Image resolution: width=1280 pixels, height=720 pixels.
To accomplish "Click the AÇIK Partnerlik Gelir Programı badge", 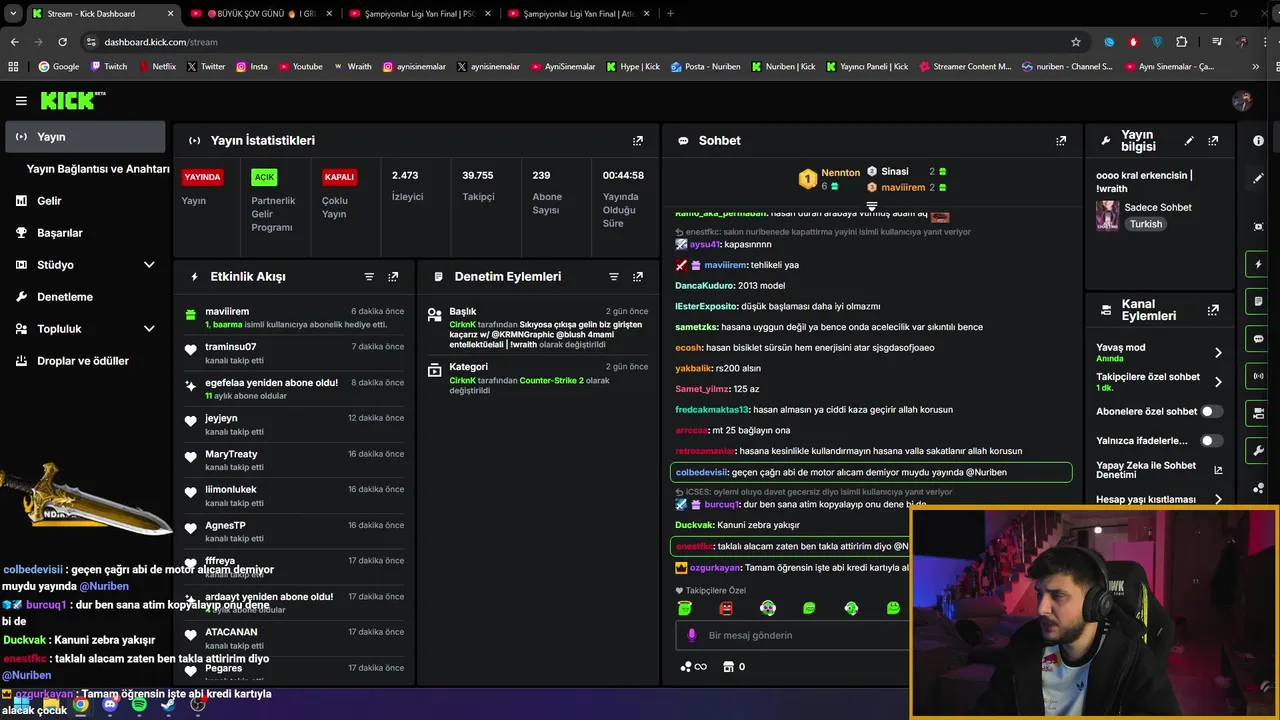I will (x=264, y=177).
